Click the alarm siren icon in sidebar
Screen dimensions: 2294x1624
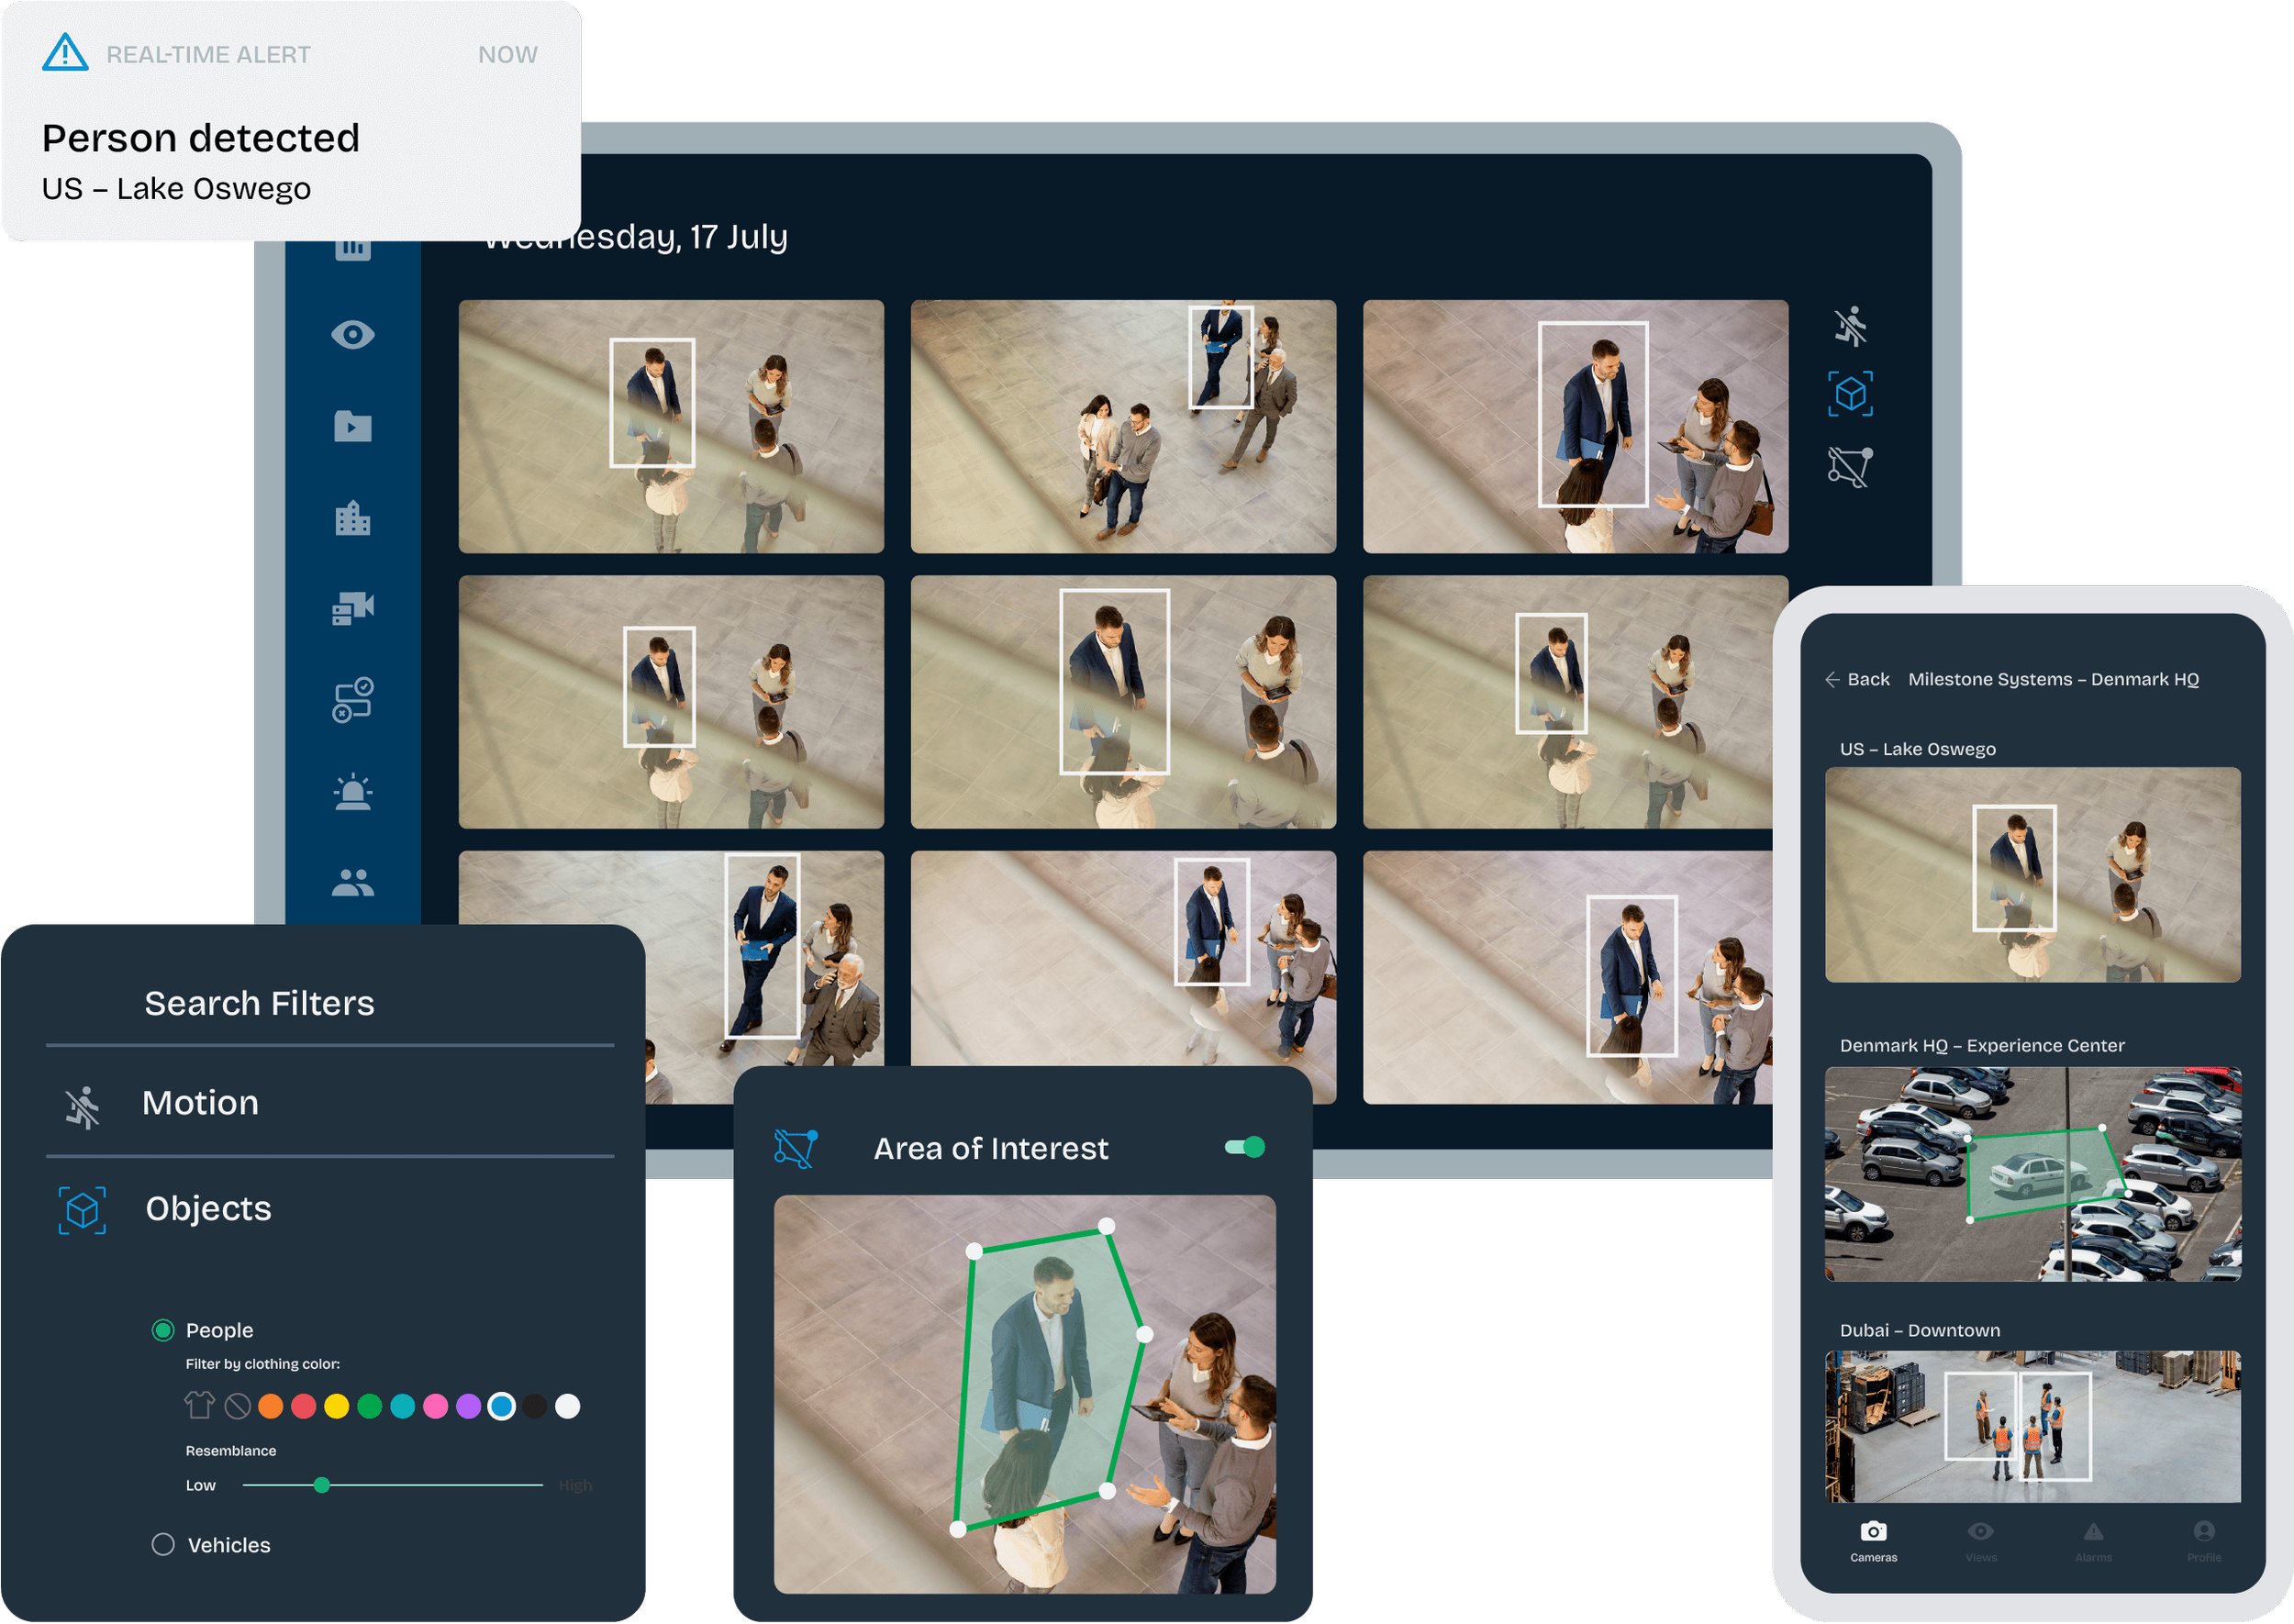tap(354, 791)
